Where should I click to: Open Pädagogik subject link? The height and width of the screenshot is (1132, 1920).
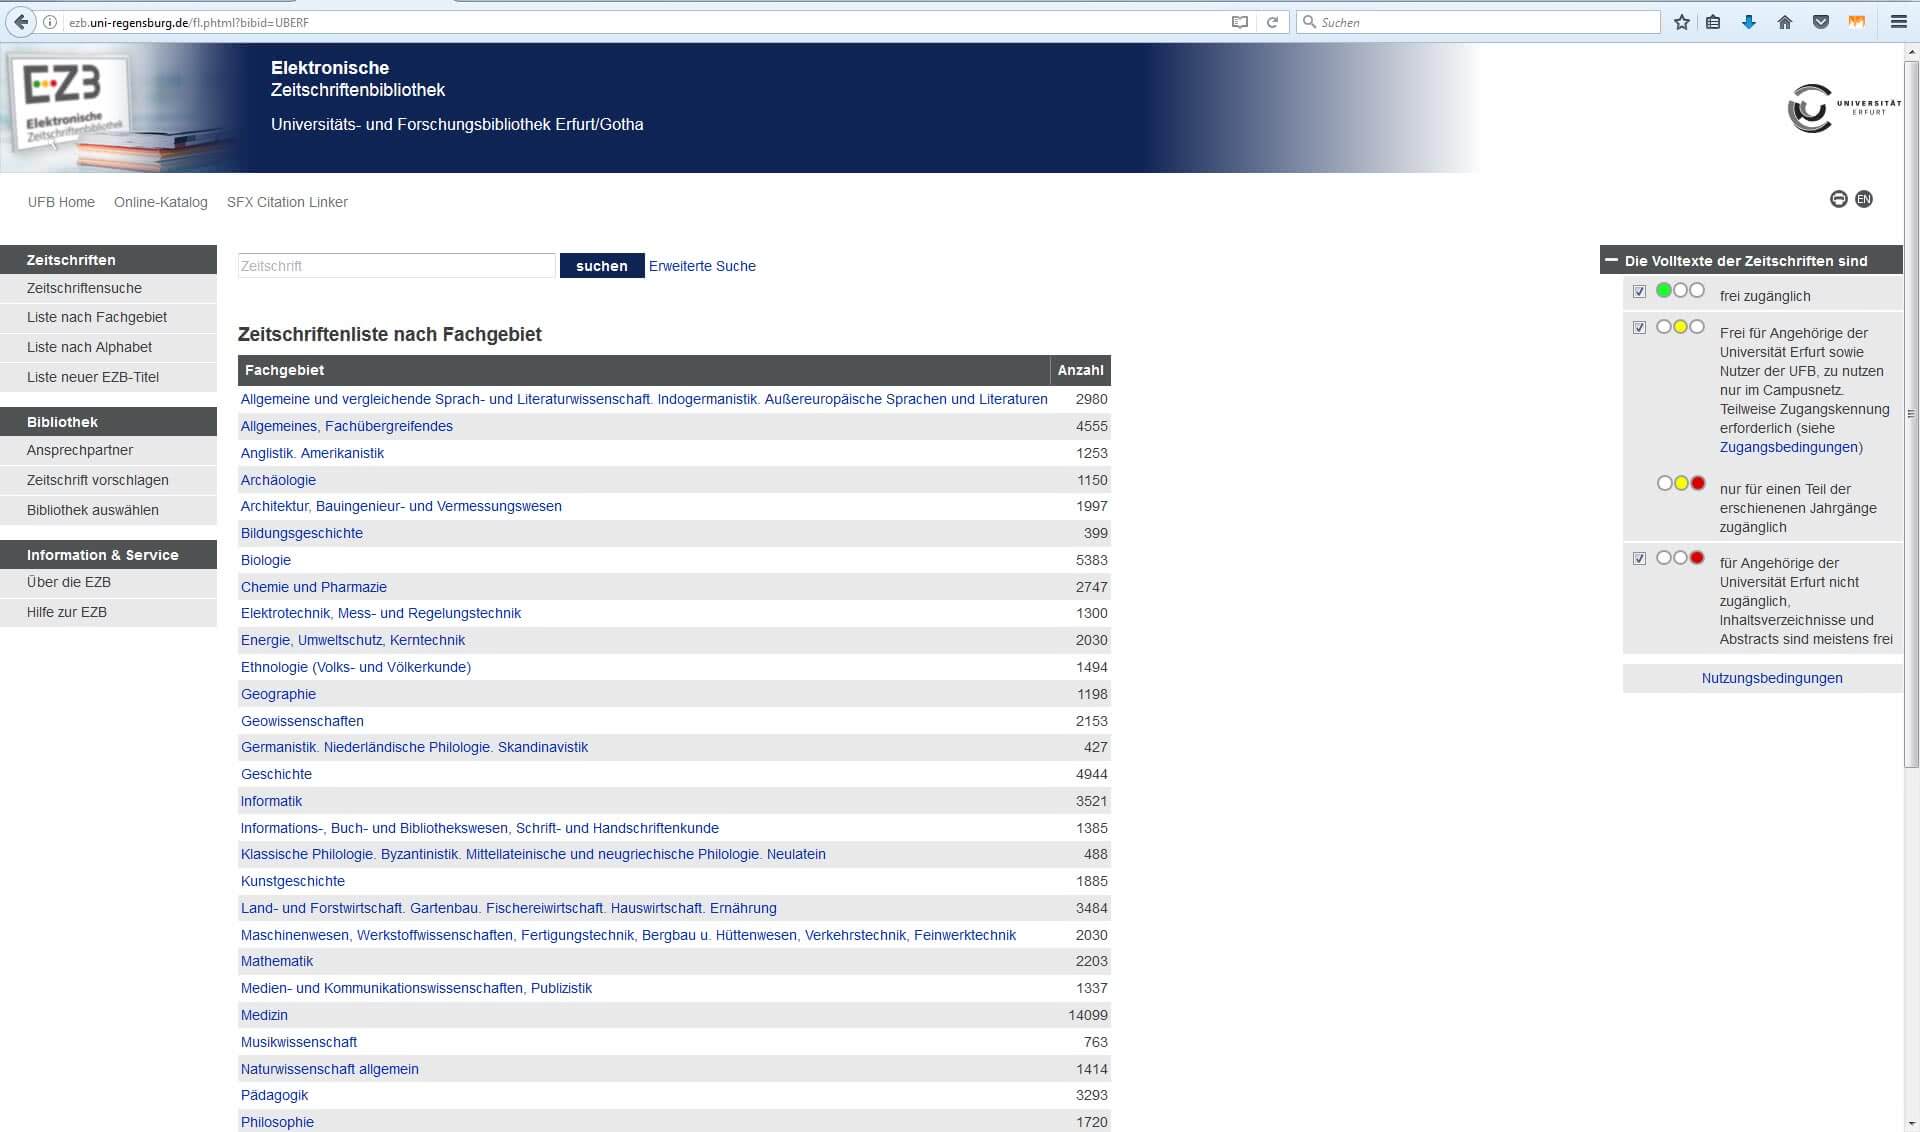tap(274, 1095)
